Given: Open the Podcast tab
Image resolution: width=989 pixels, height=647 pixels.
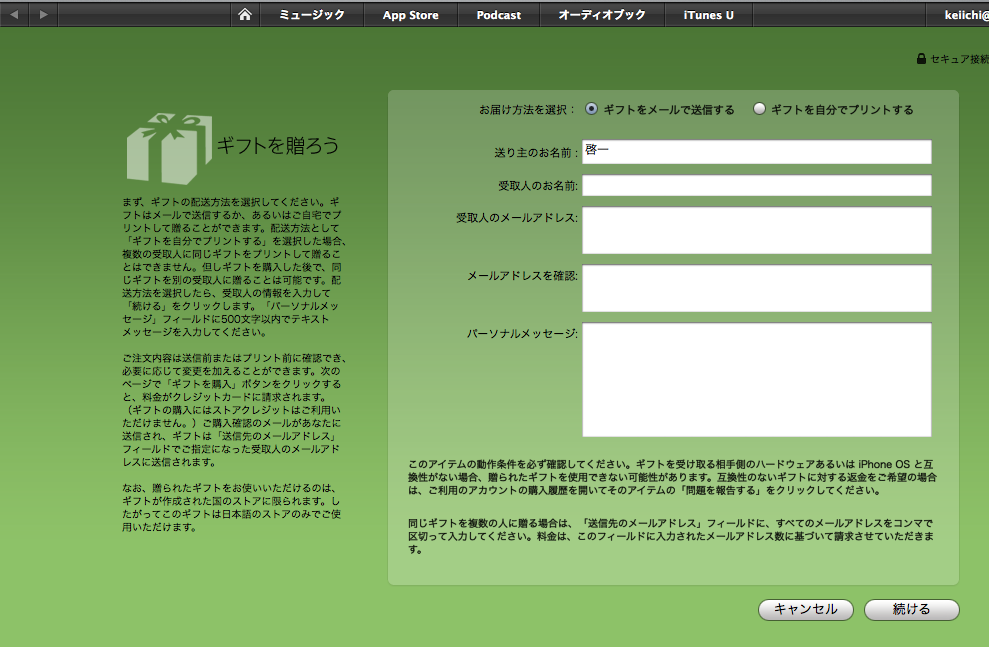Looking at the screenshot, I should click(x=498, y=15).
